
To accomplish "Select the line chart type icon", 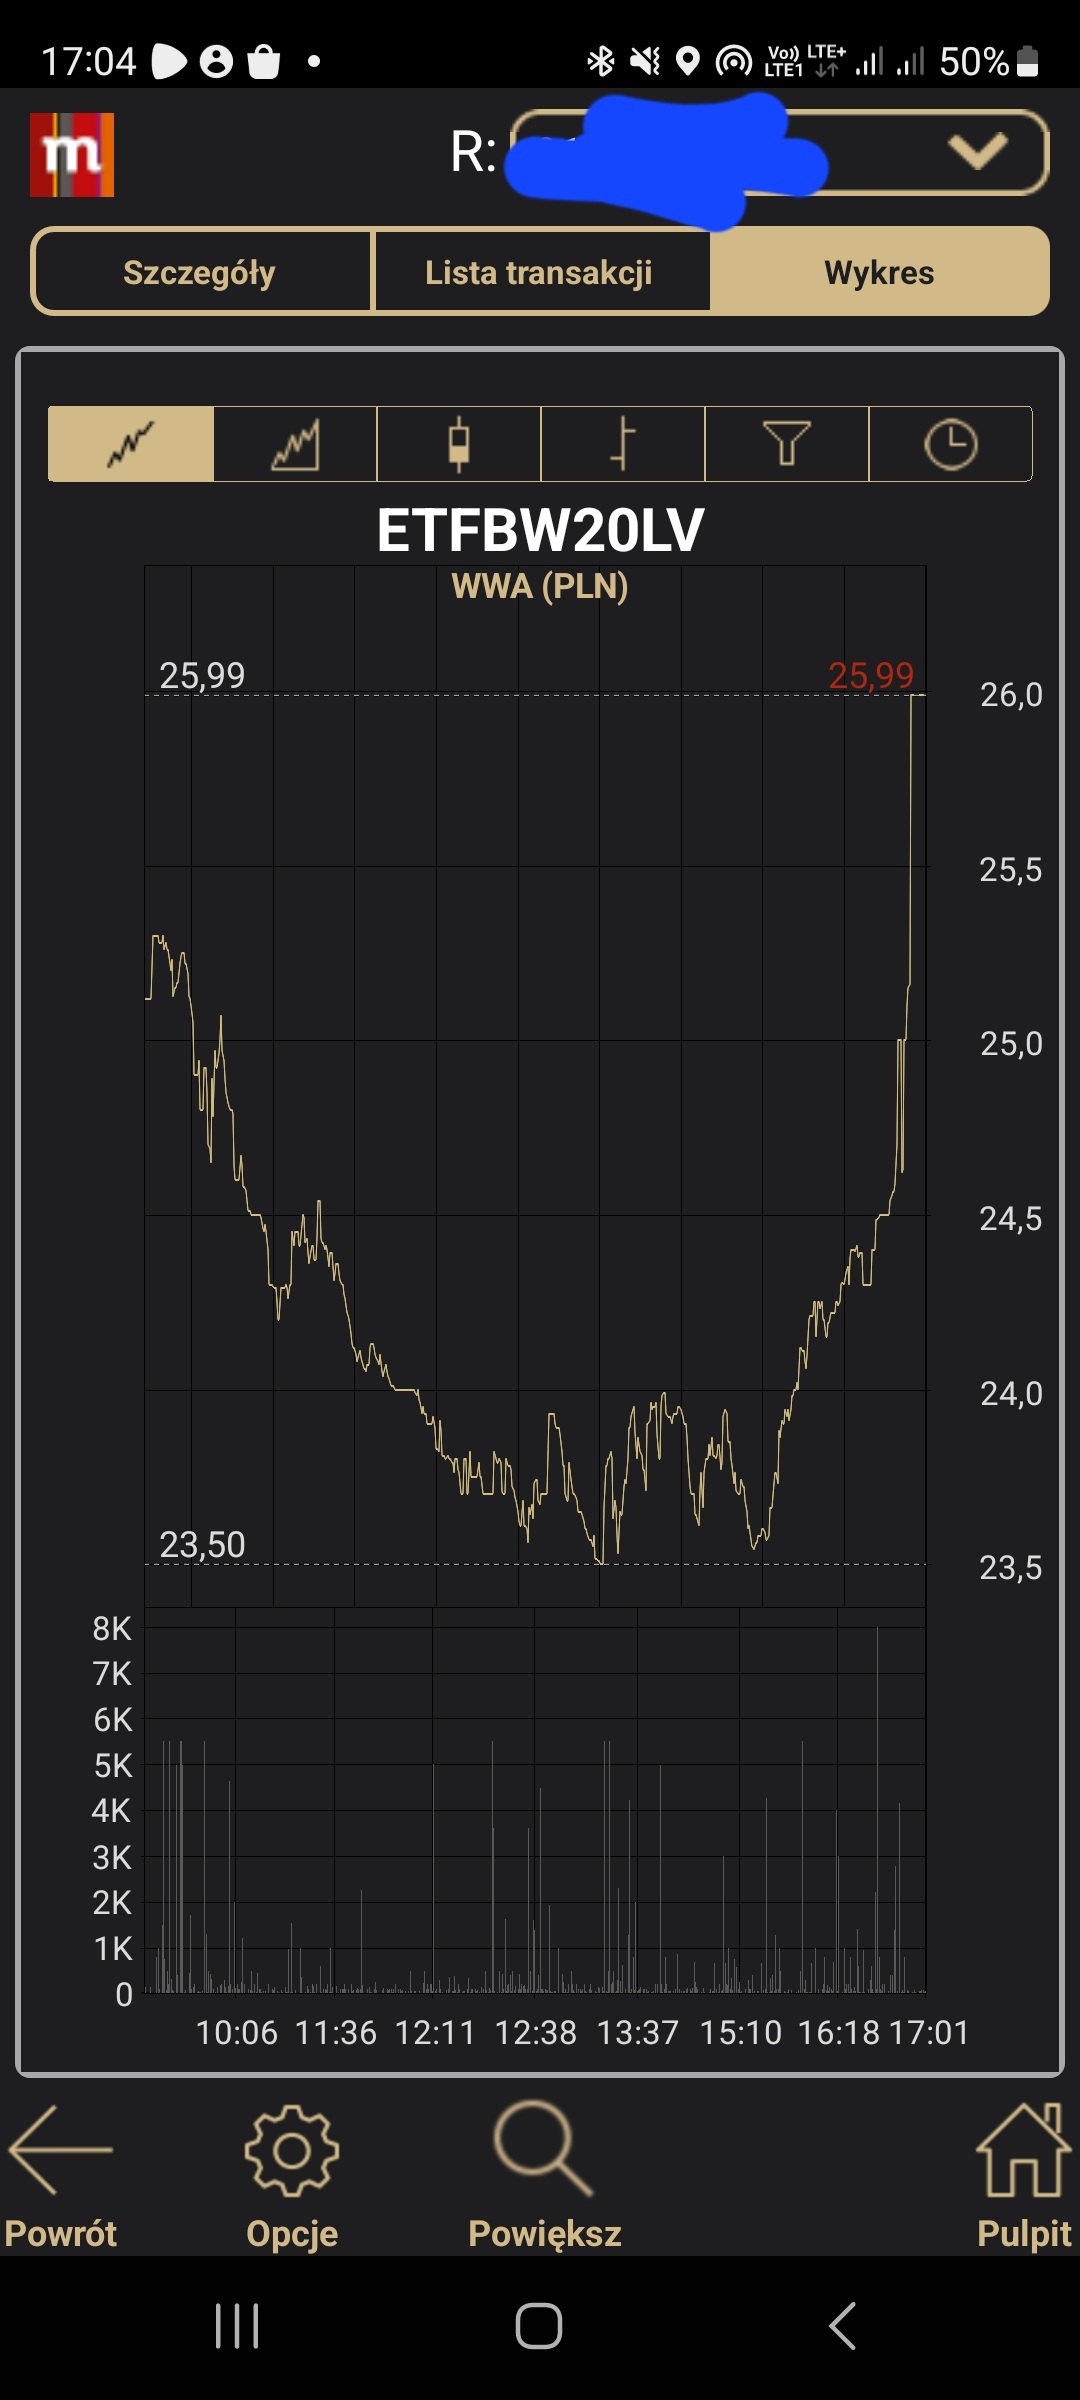I will click(x=131, y=444).
